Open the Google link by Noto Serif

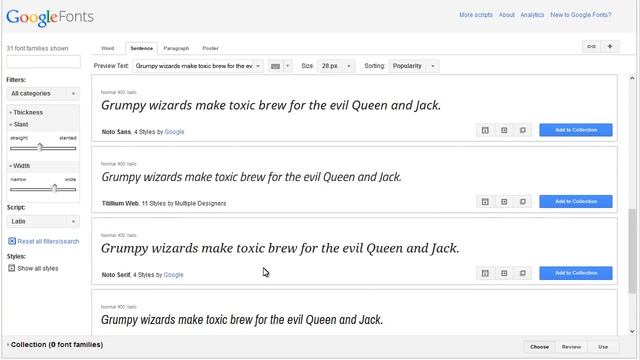click(x=173, y=275)
